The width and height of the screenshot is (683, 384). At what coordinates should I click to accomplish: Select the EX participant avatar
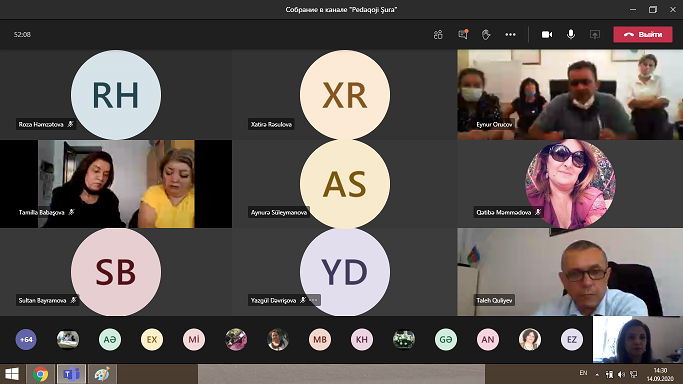coord(152,339)
